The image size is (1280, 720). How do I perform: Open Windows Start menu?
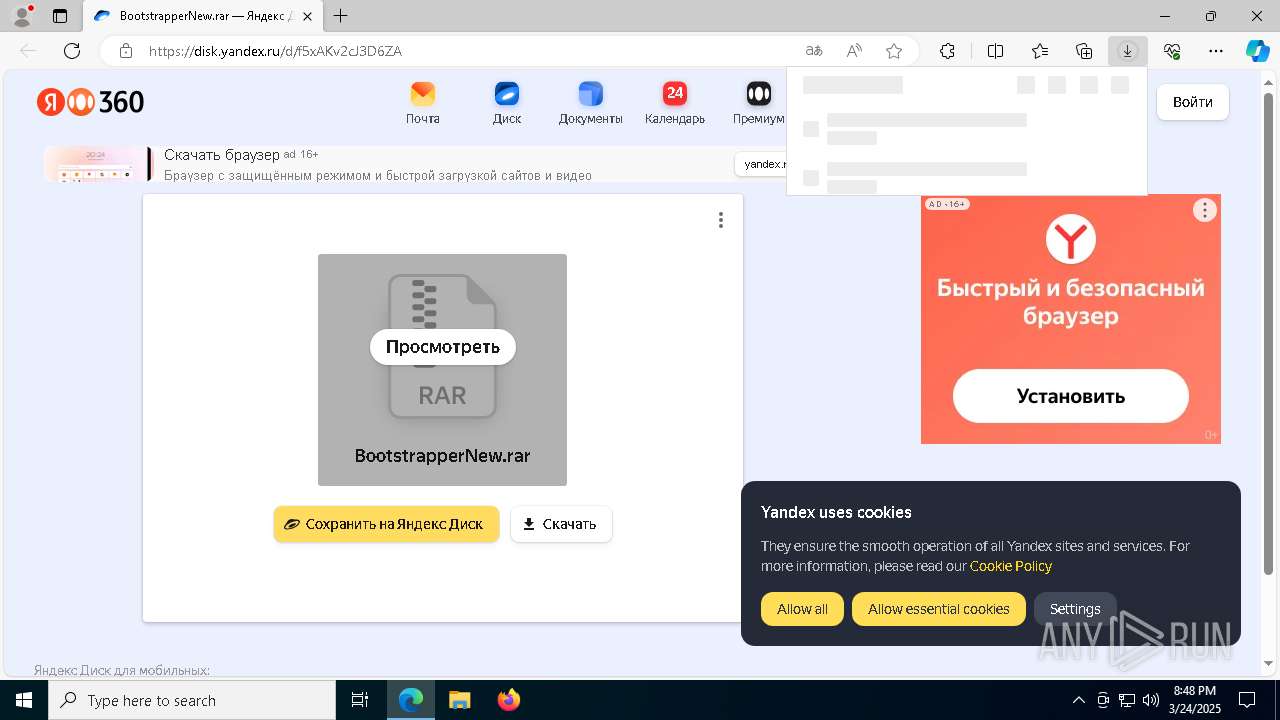24,700
